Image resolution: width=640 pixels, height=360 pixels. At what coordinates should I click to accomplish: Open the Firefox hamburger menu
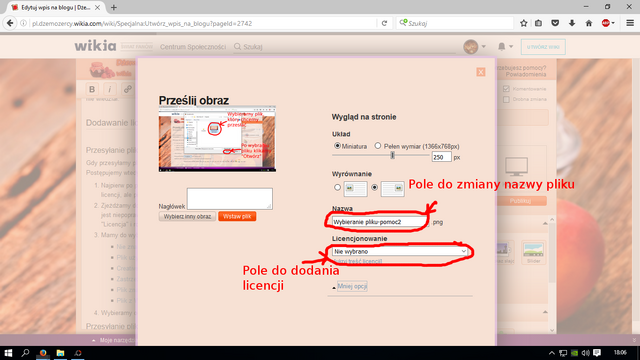(630, 23)
